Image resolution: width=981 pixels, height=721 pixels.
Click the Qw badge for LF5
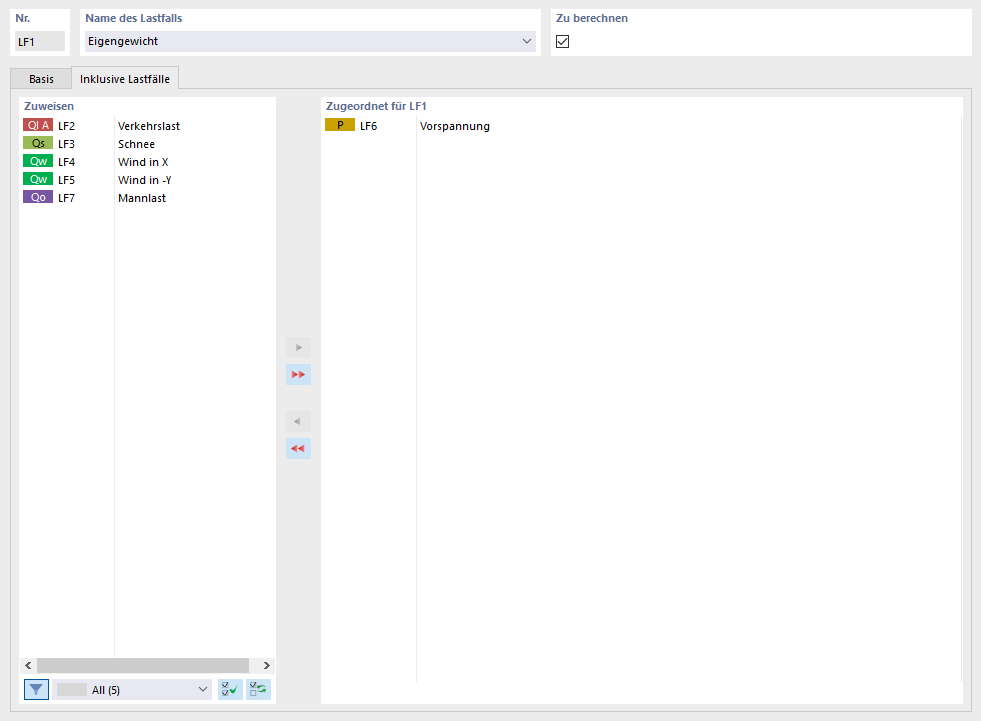pyautogui.click(x=38, y=180)
